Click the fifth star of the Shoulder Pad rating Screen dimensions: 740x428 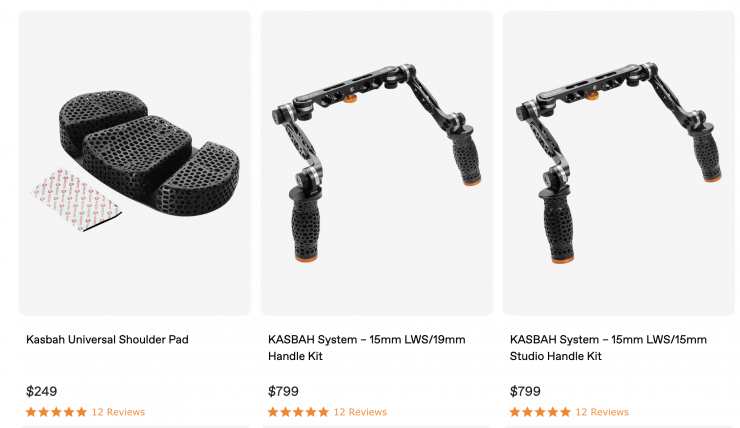[x=82, y=412]
